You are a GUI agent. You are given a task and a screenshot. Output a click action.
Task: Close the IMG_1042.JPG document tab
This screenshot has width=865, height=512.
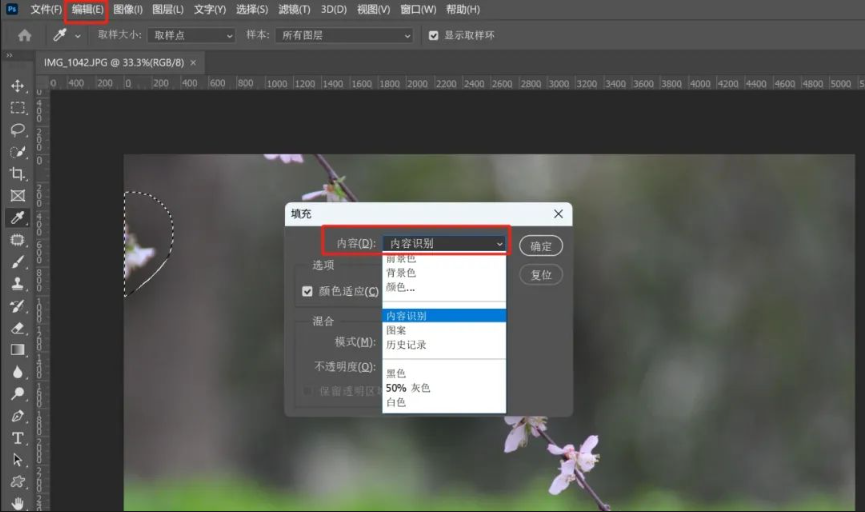coord(193,63)
